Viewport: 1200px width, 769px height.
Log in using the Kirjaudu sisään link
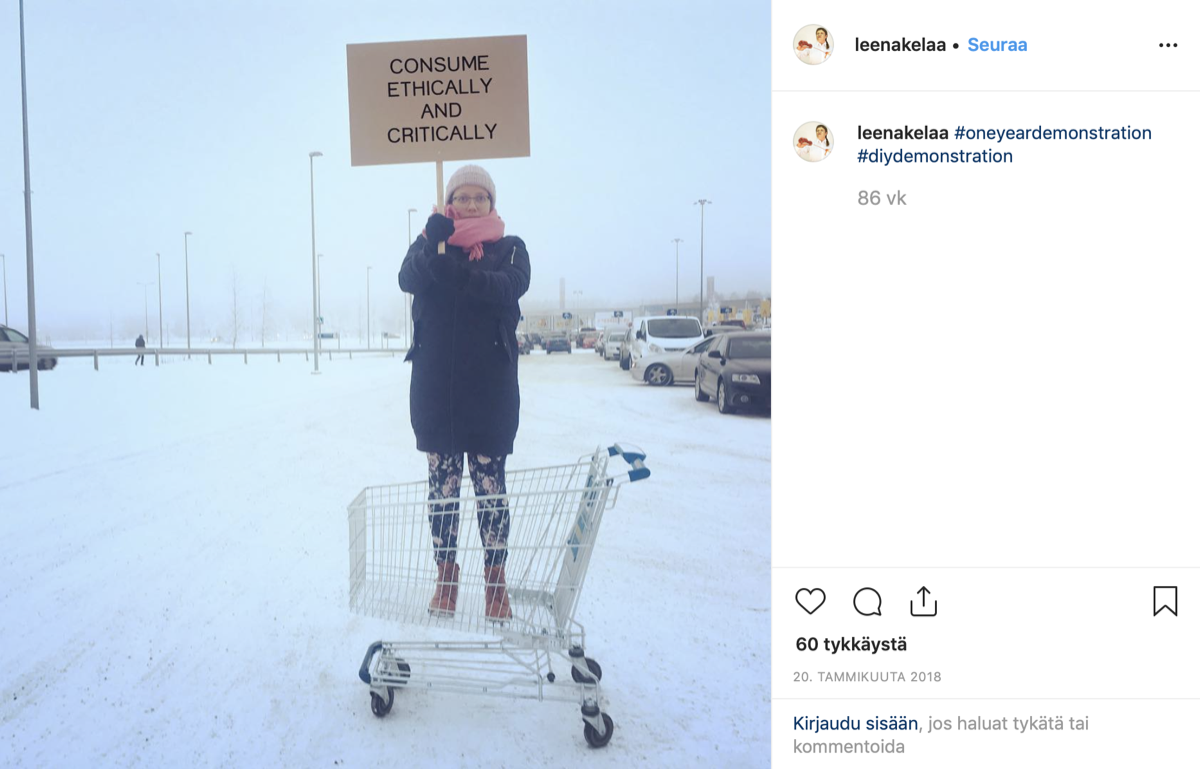[x=856, y=723]
